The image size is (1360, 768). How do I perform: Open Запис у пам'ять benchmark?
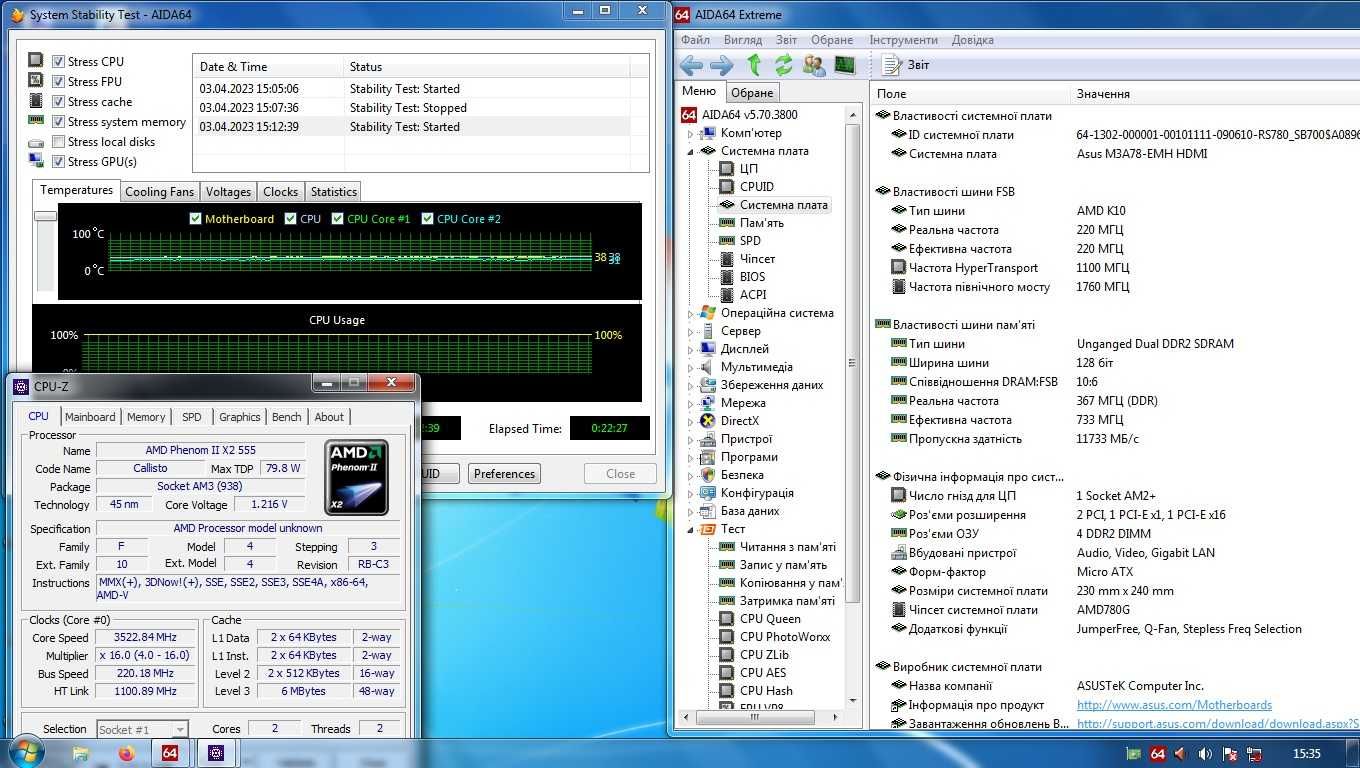click(783, 565)
